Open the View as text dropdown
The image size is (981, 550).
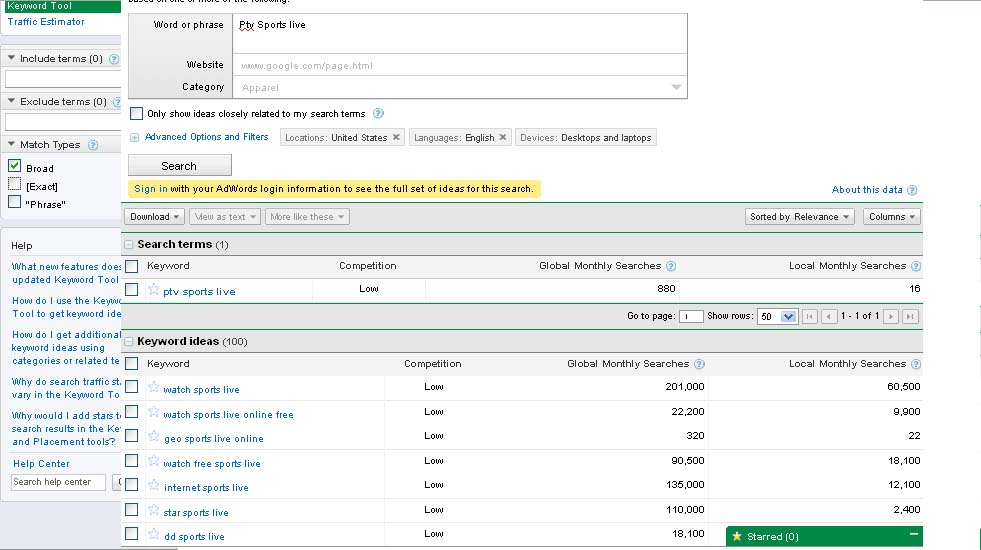[225, 216]
